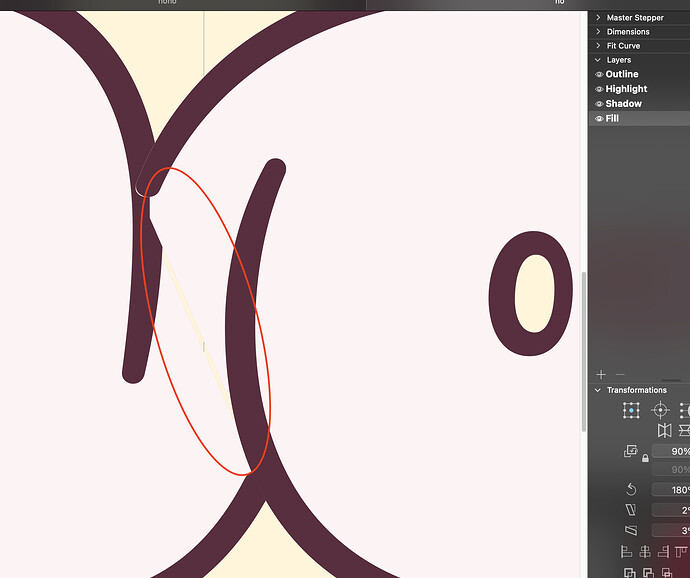Screen dimensions: 690x578
Task: Add a new layer with plus button
Action: point(601,375)
